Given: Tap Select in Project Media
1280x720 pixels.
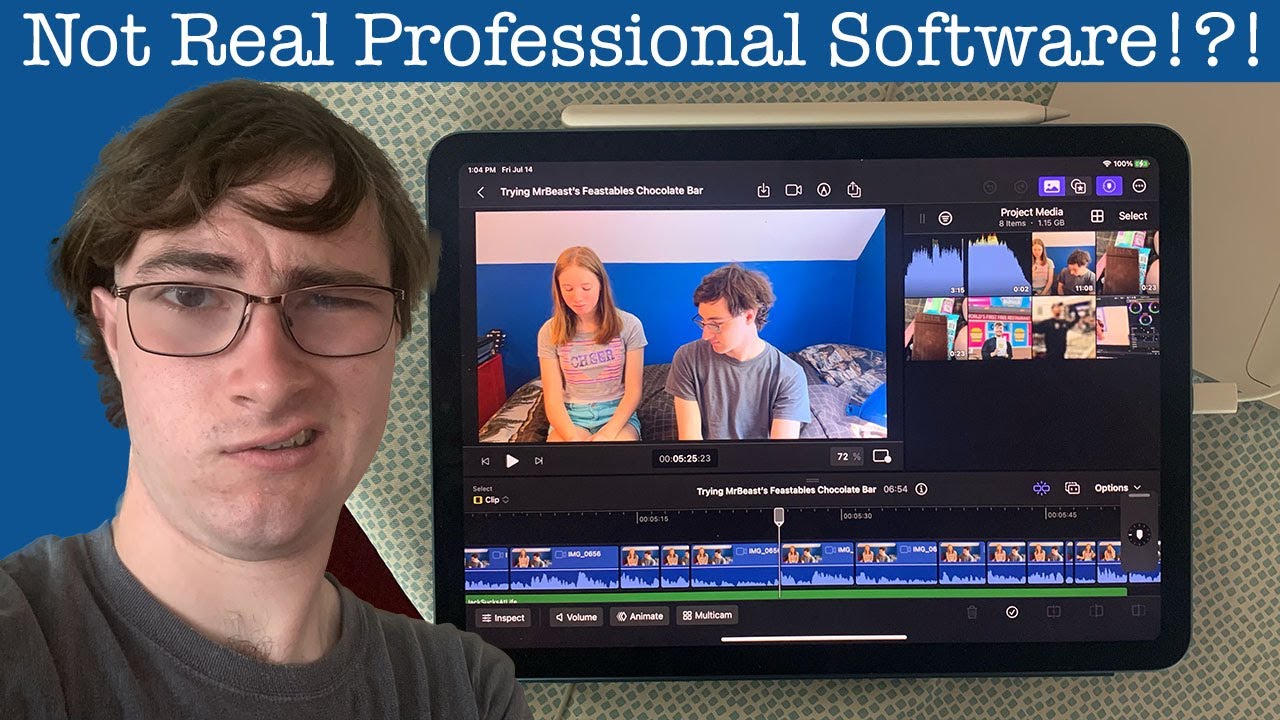Looking at the screenshot, I should coord(1133,216).
